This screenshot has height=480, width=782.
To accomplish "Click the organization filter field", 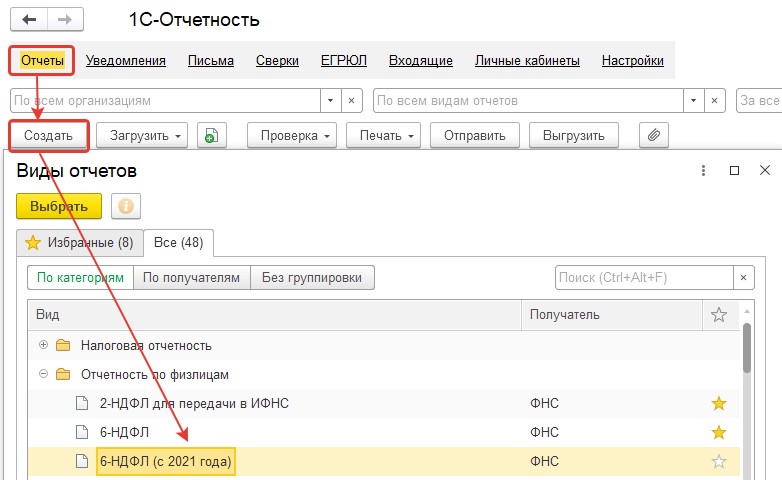I will coord(165,101).
